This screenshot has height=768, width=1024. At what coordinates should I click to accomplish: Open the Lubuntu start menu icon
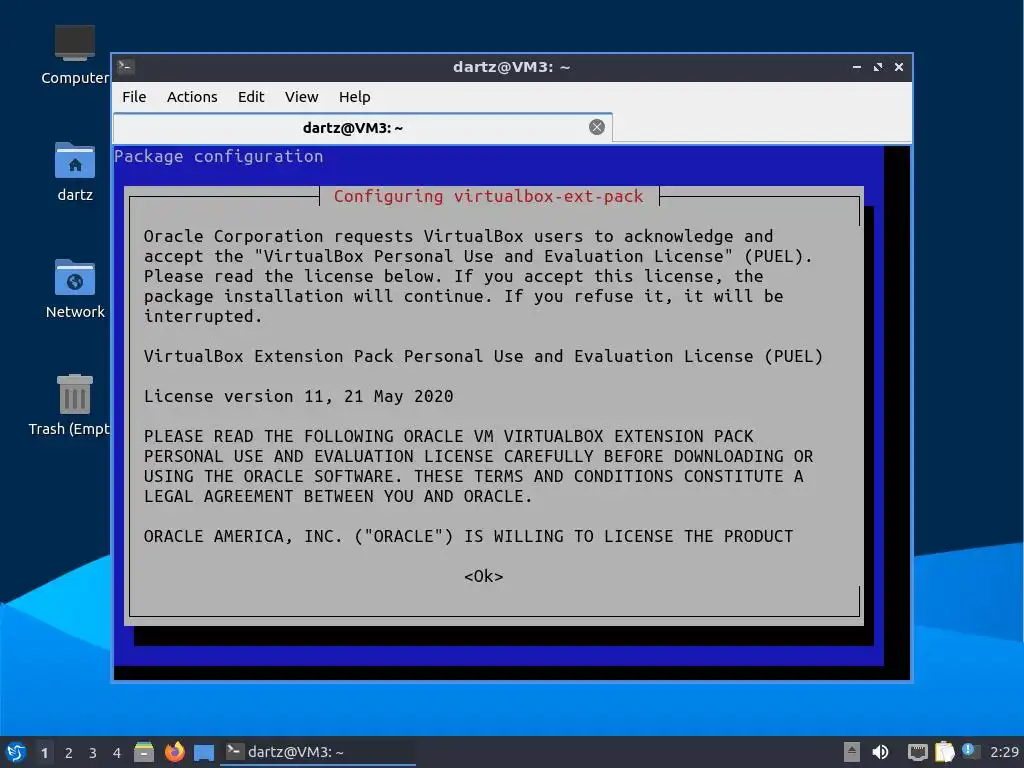pyautogui.click(x=16, y=752)
